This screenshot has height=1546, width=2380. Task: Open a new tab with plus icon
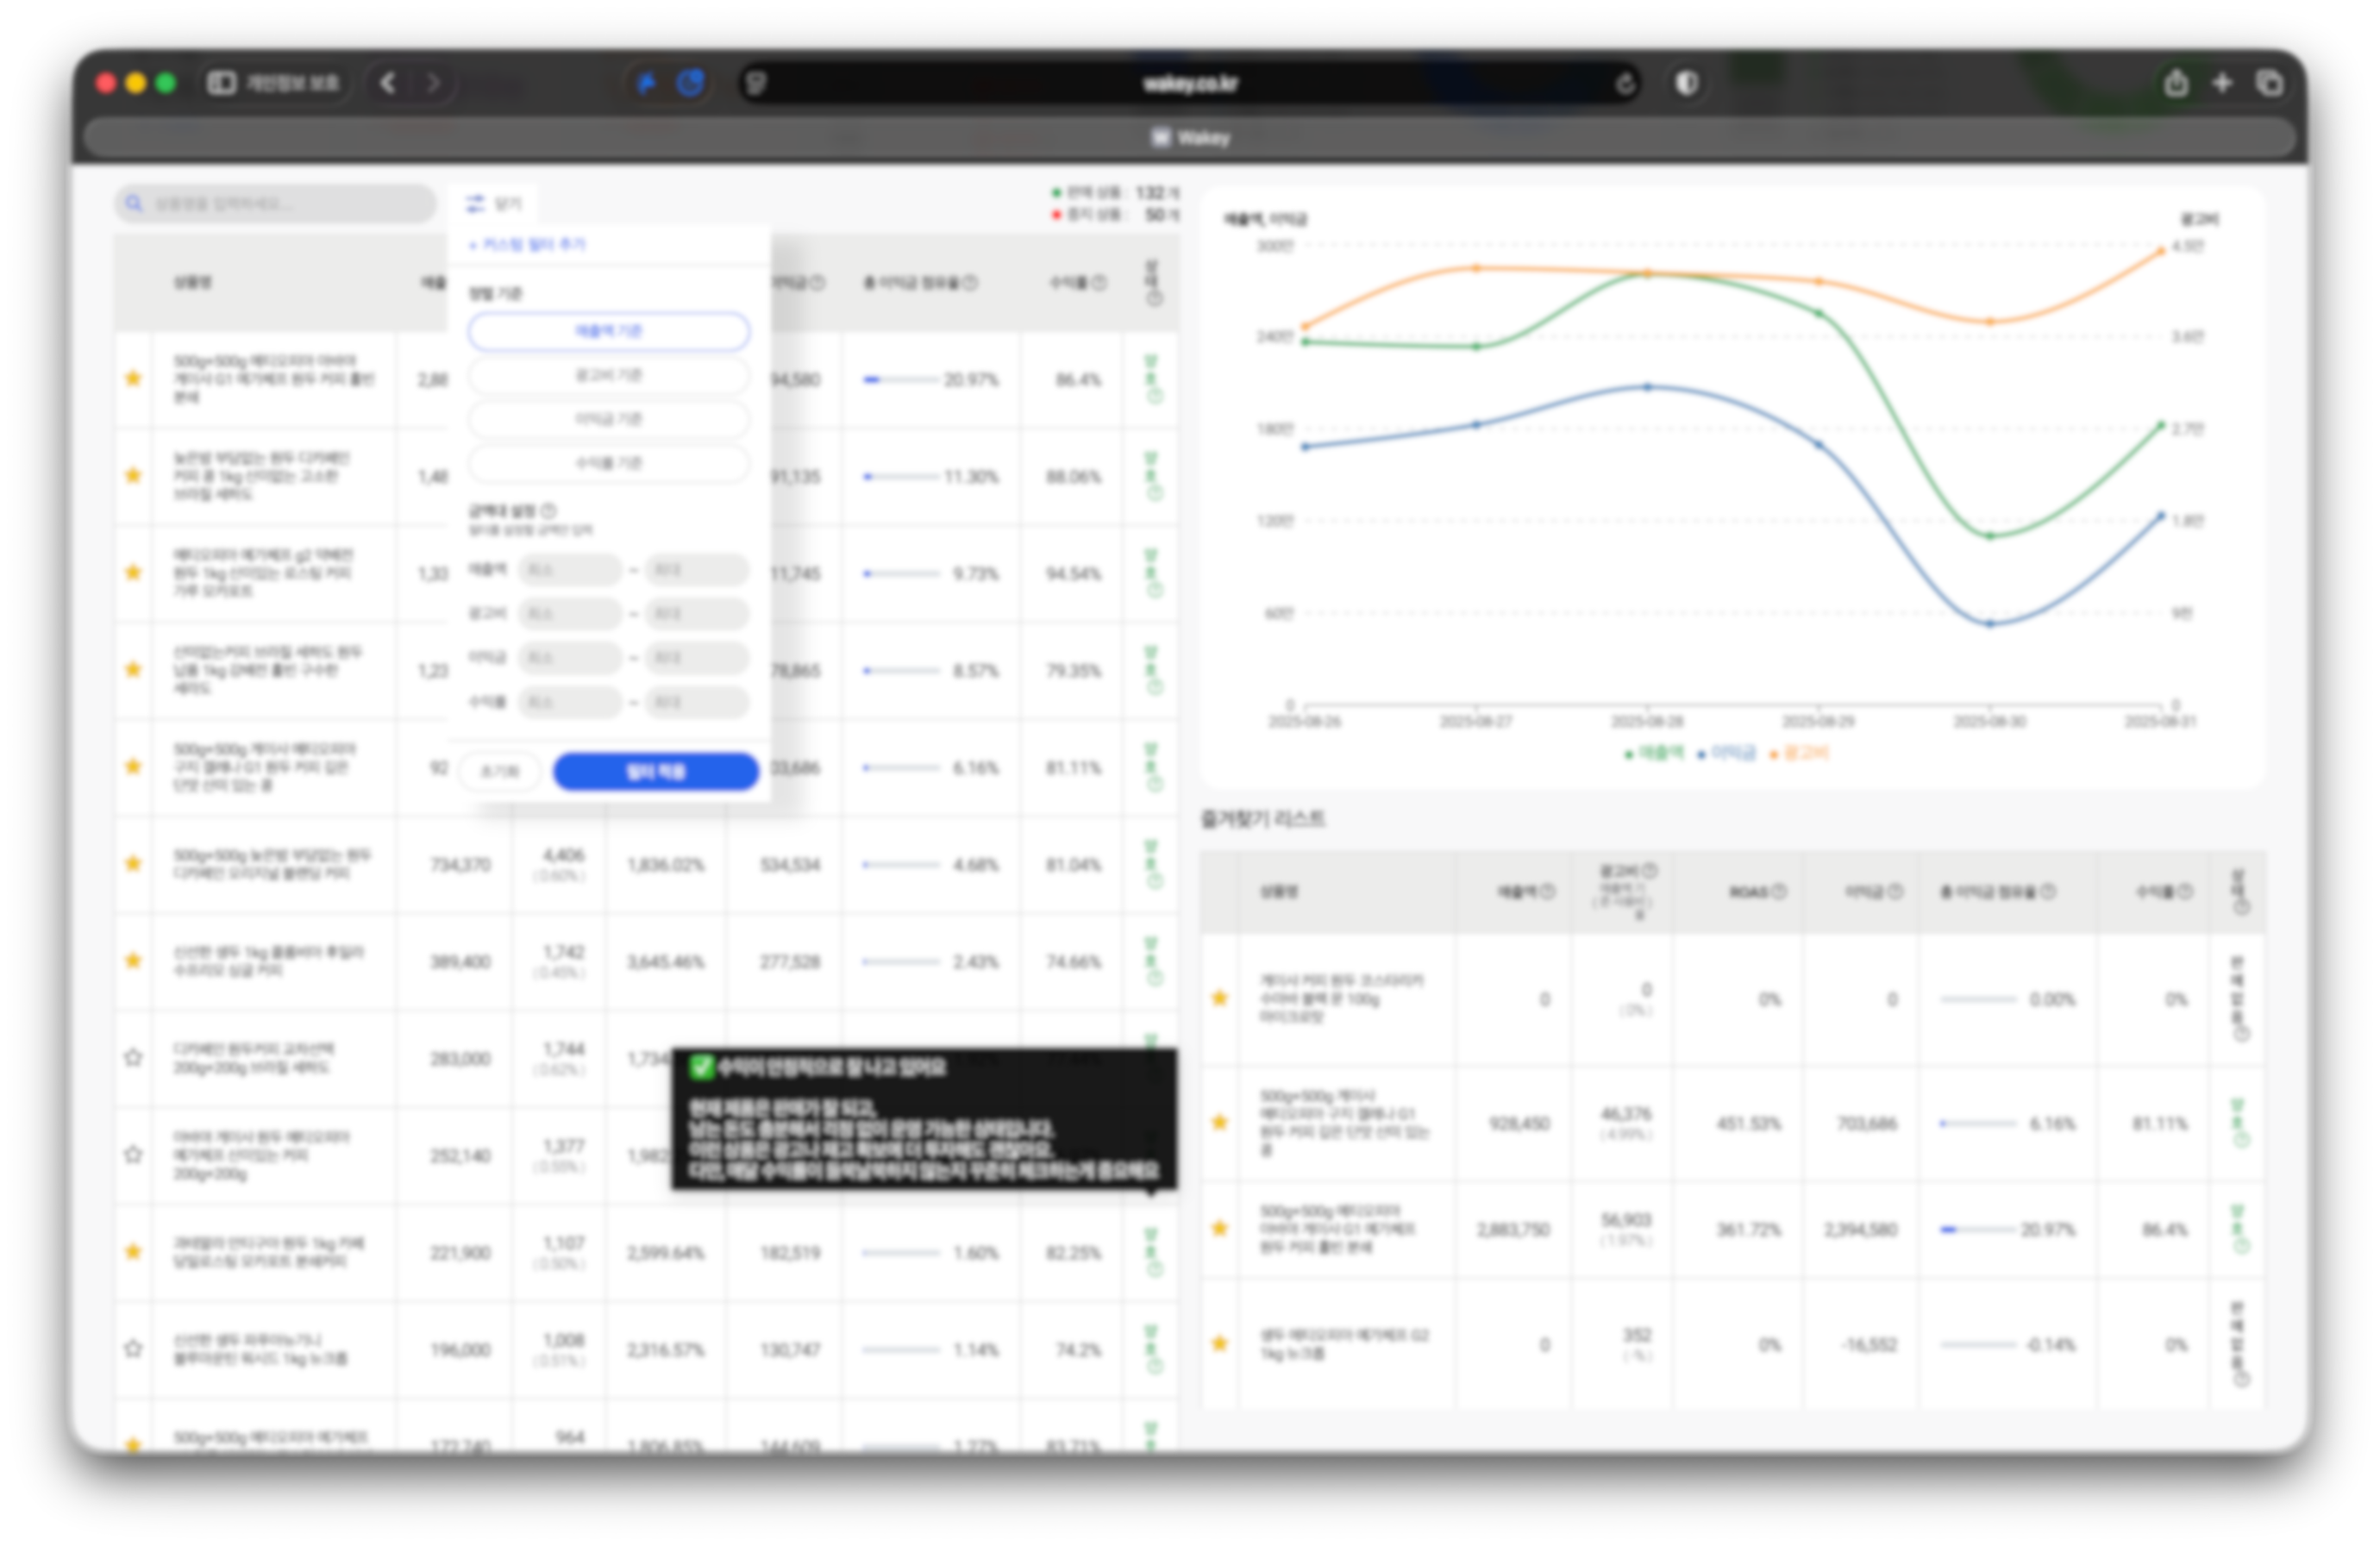pyautogui.click(x=2222, y=83)
